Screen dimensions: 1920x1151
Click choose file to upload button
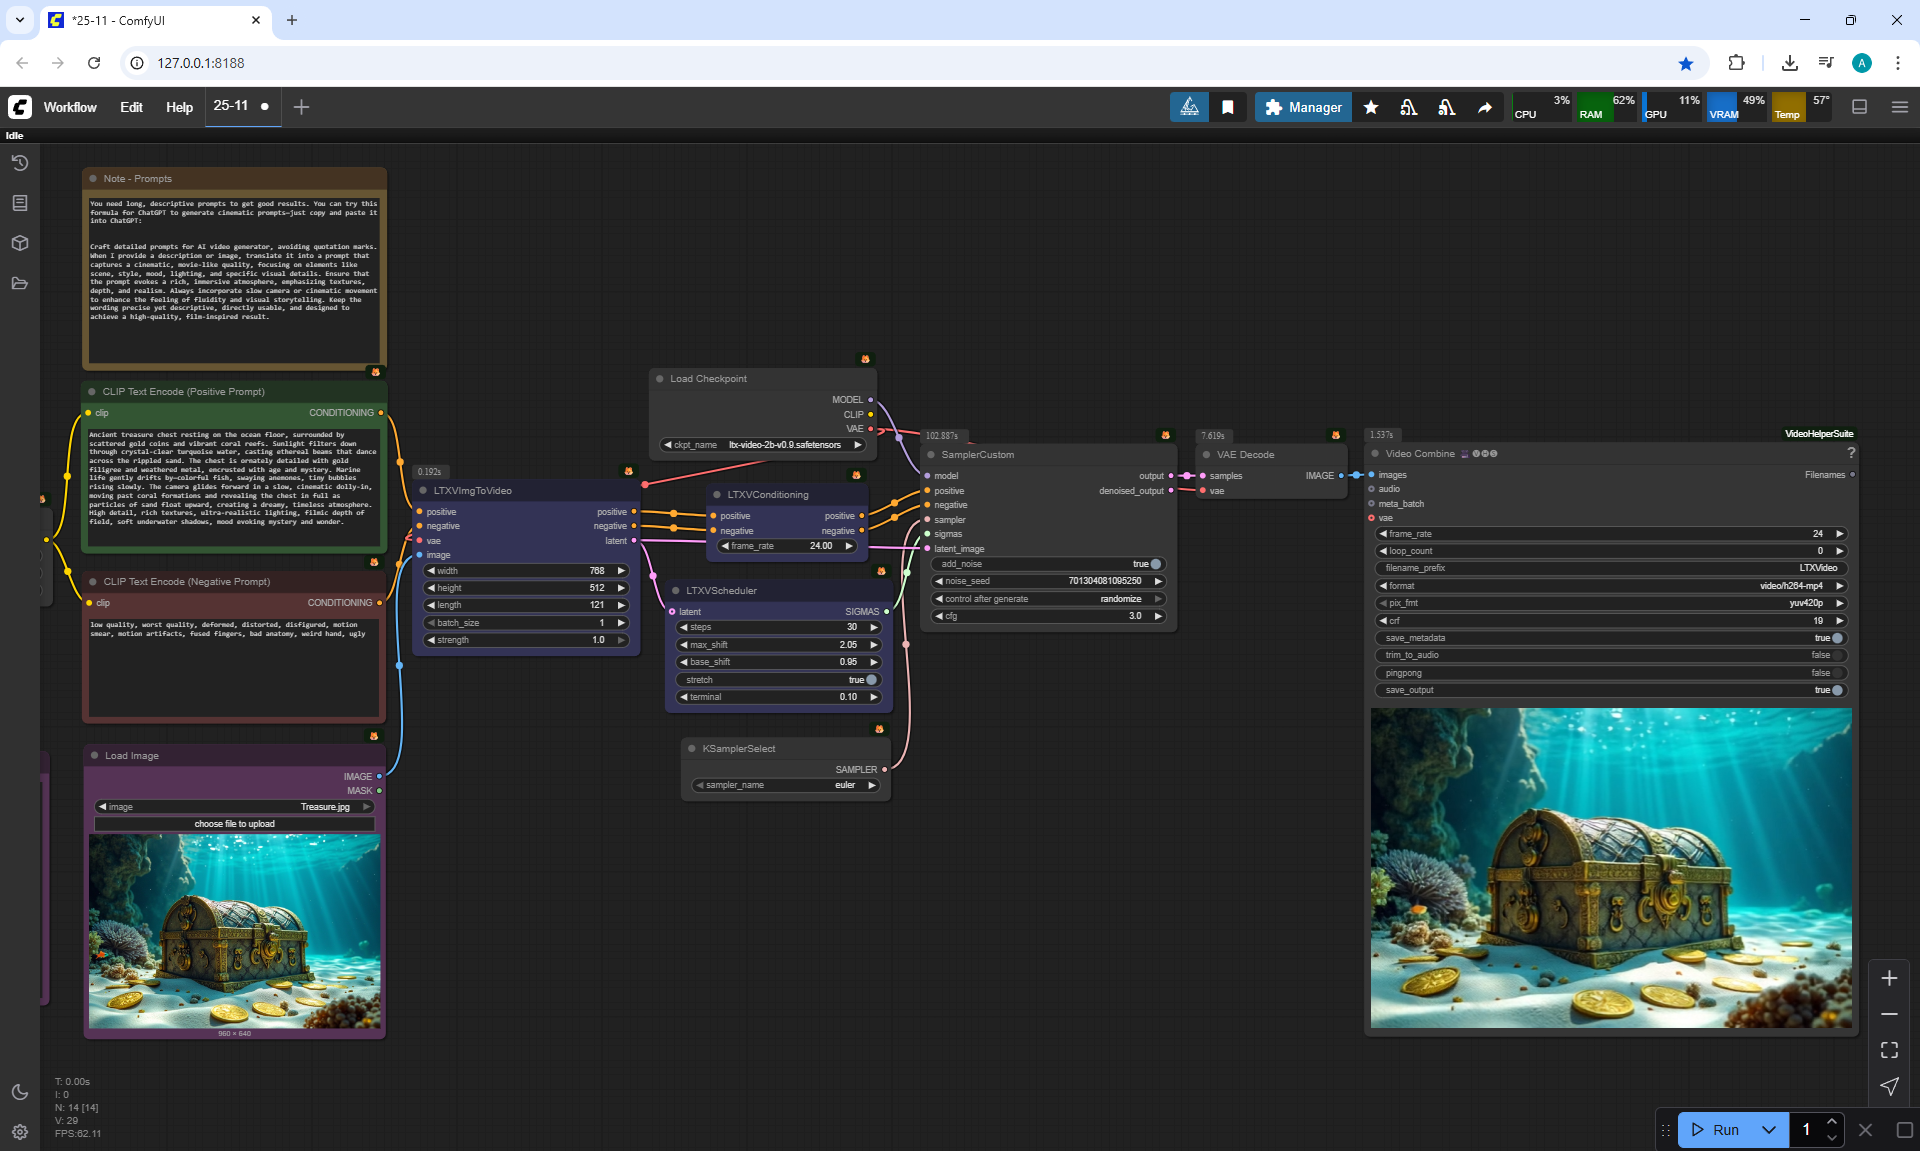234,824
